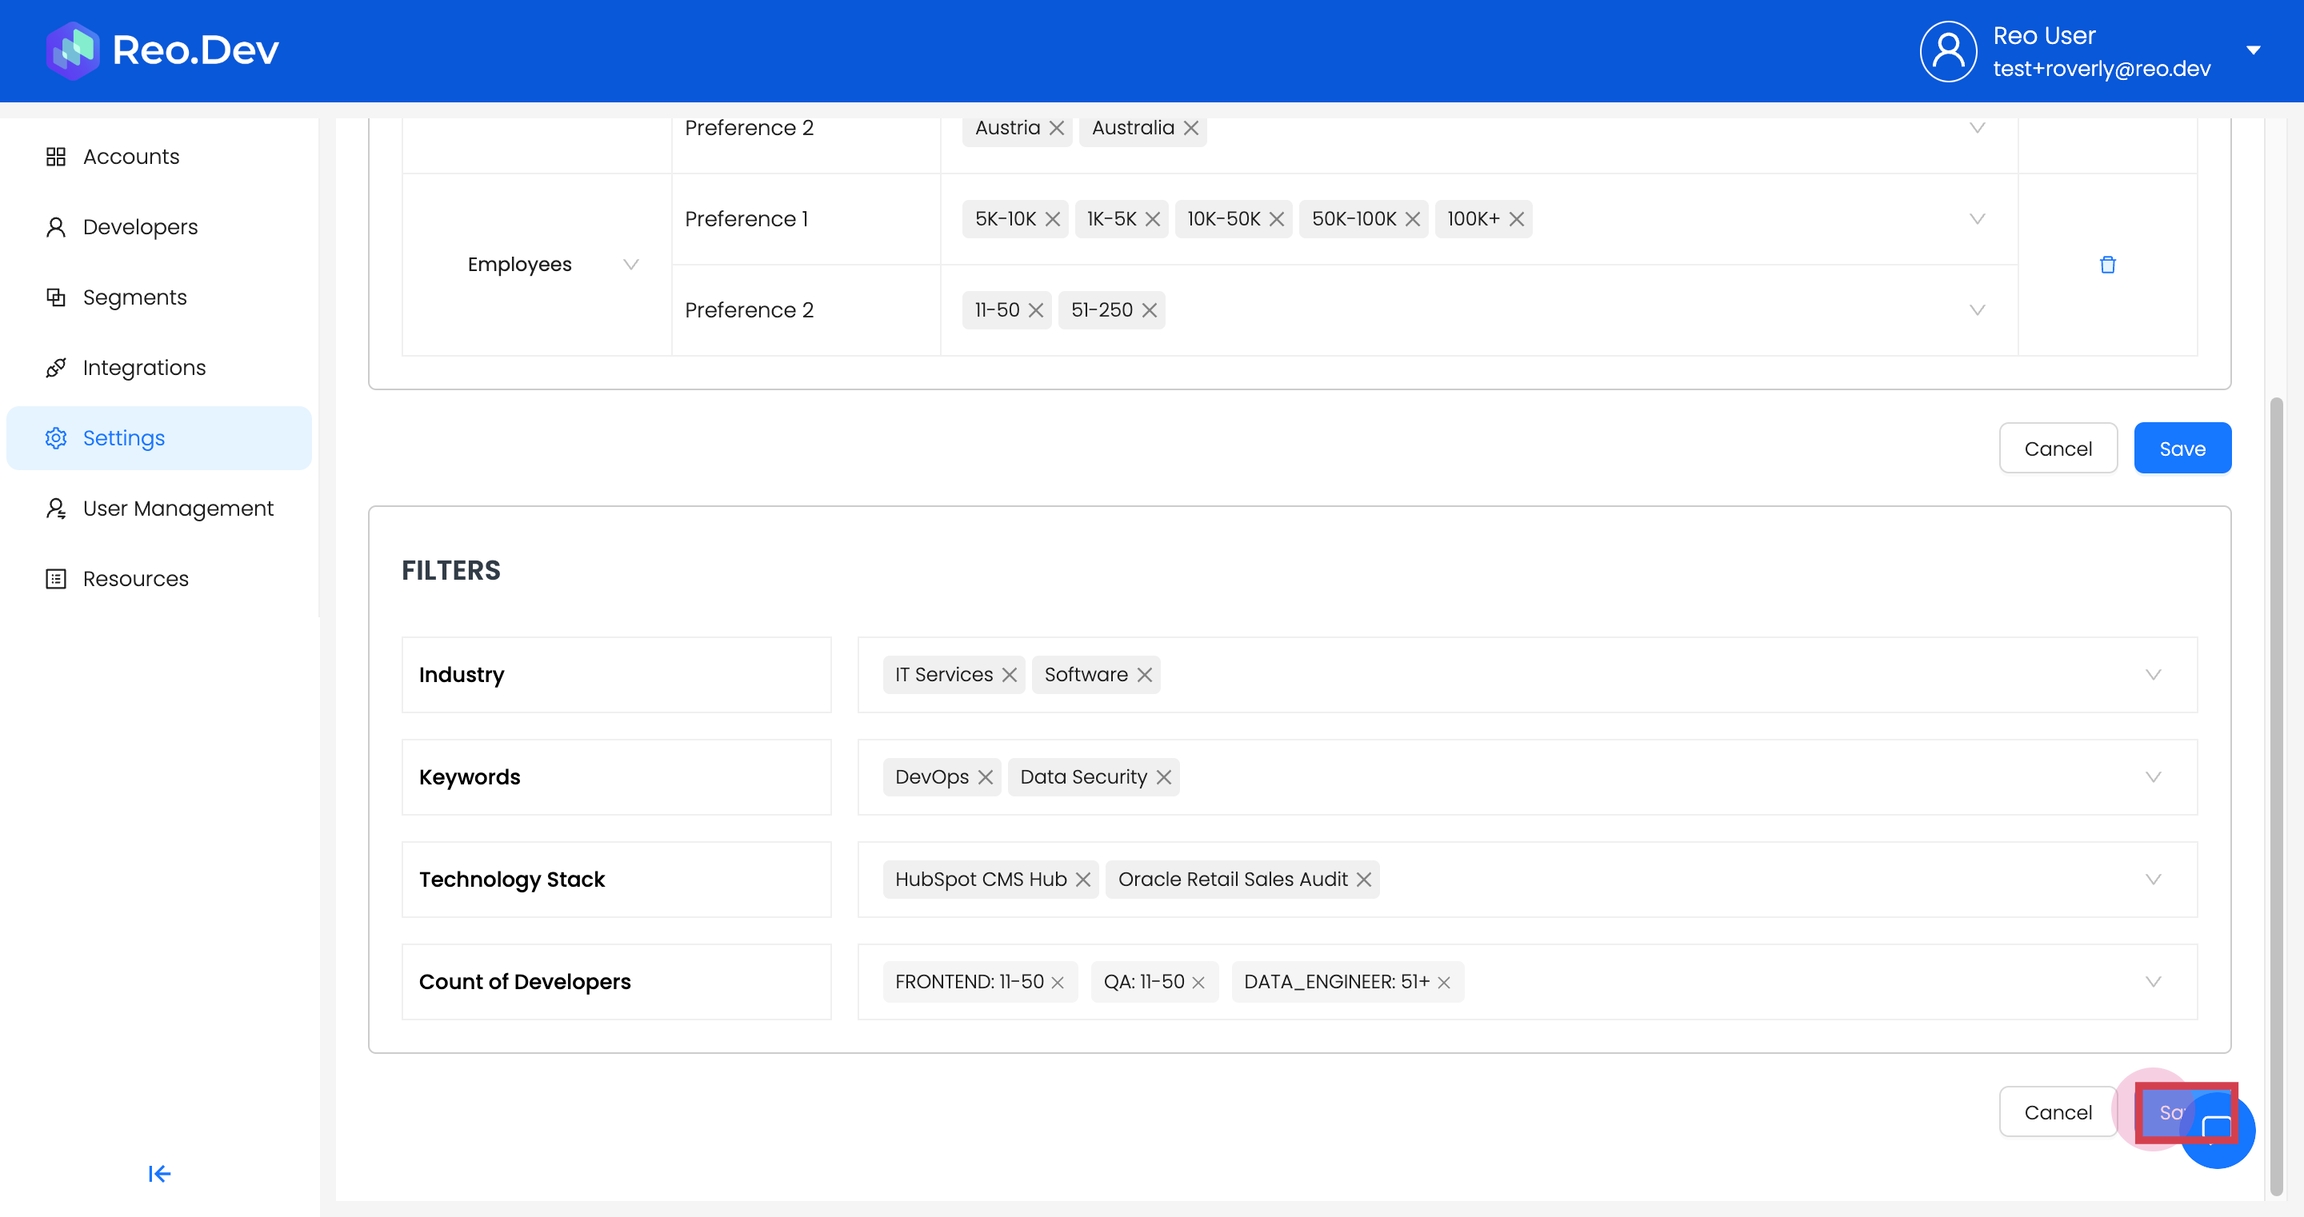Collapse the sidebar with the arrow icon
The width and height of the screenshot is (2304, 1217).
(159, 1173)
